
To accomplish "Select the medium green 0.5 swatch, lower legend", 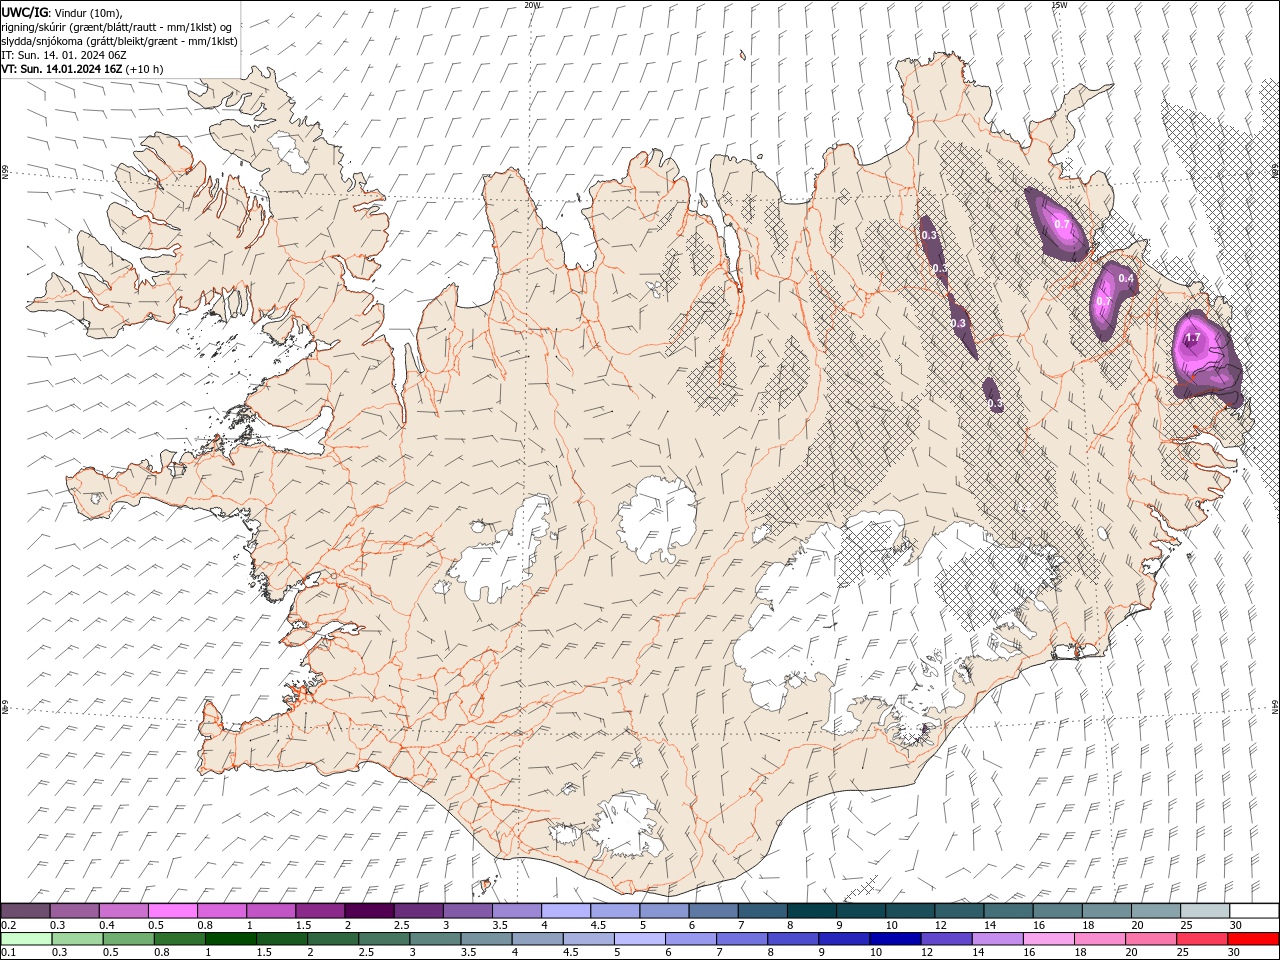I will click(x=128, y=939).
